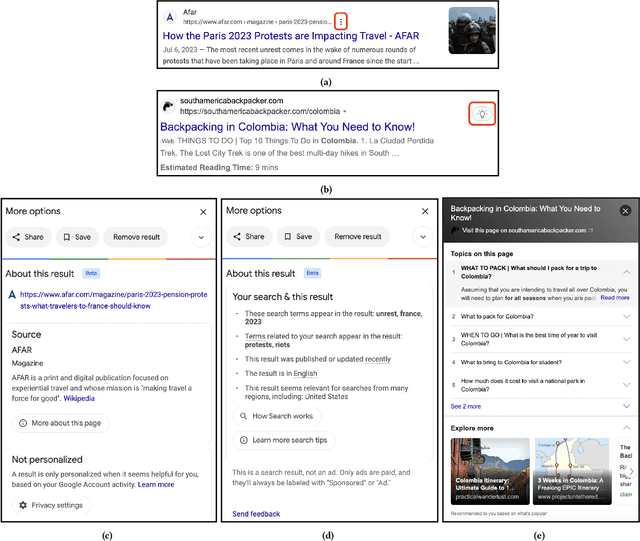Click the AFAR logo favicon in the Paris result
The width and height of the screenshot is (640, 541).
coord(169,19)
